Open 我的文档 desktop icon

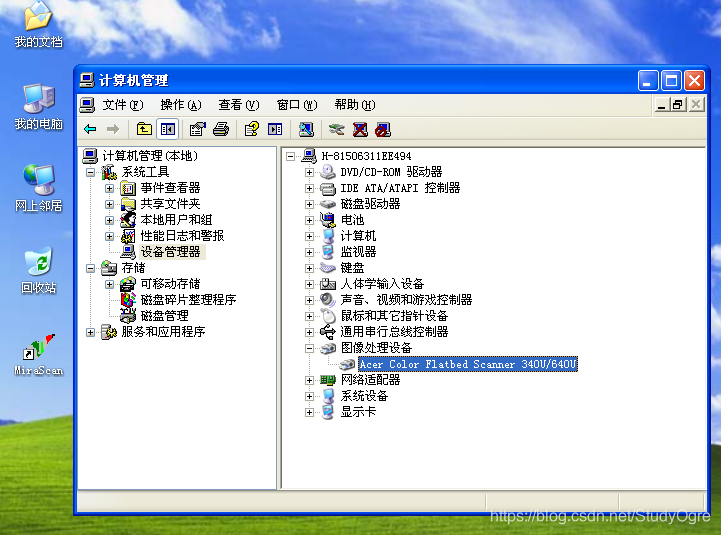(39, 25)
